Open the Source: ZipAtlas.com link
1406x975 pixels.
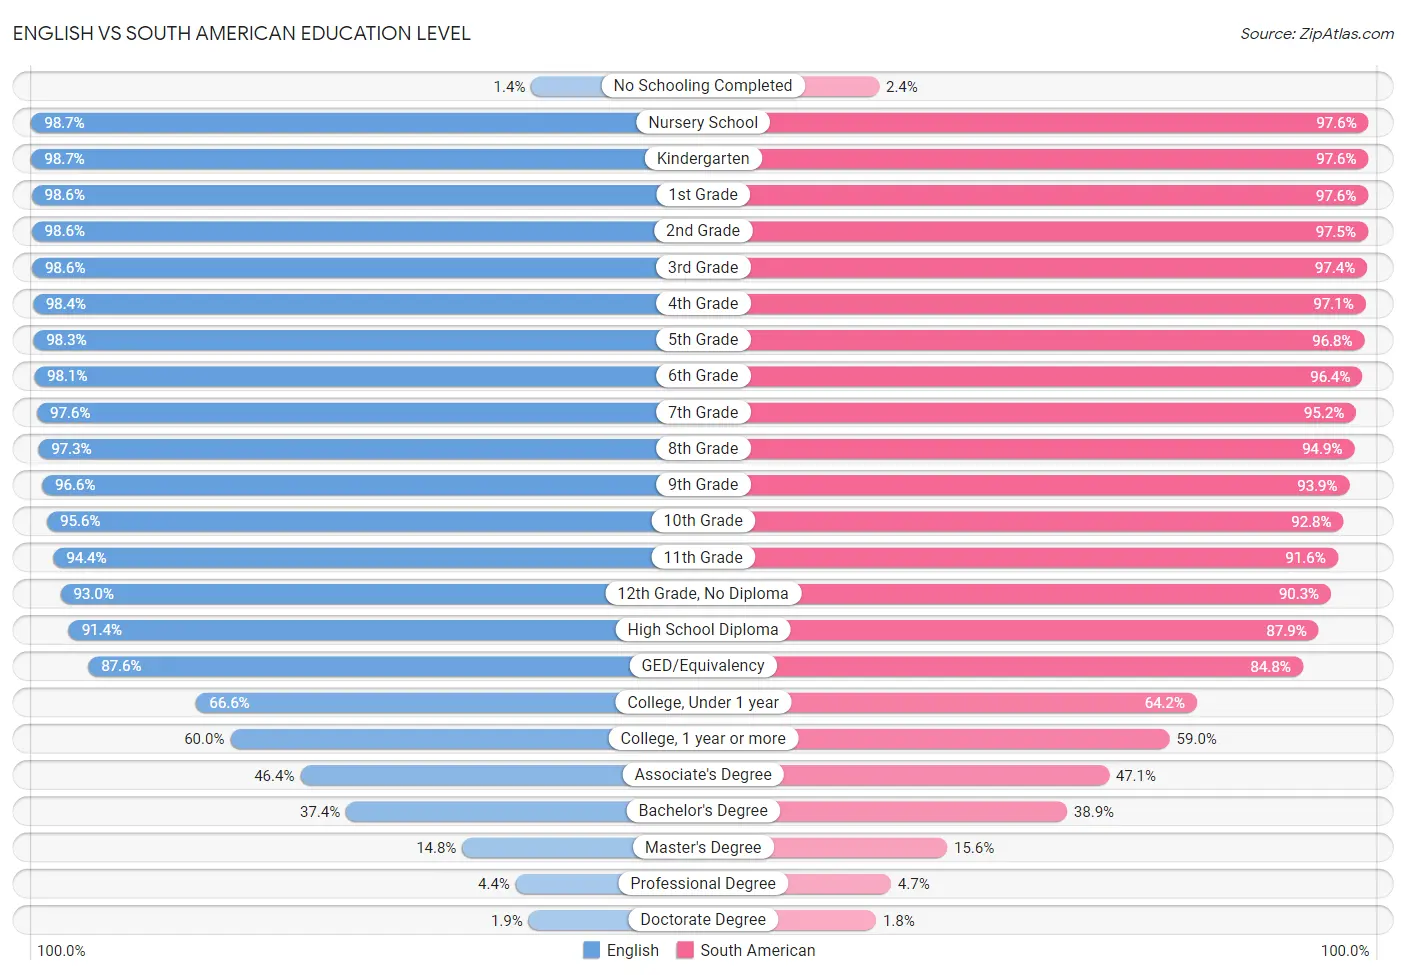[x=1317, y=34]
